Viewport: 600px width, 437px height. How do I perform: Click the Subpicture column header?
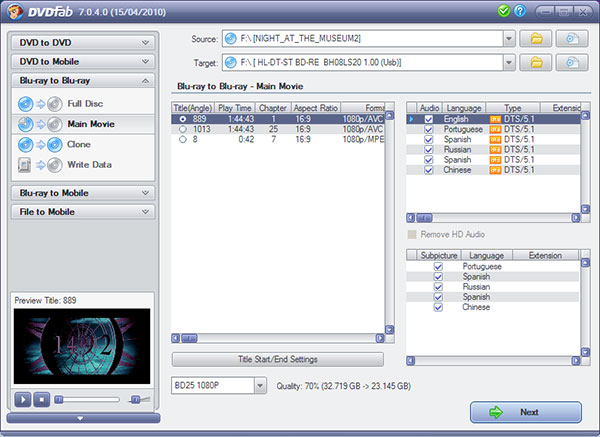coord(439,255)
